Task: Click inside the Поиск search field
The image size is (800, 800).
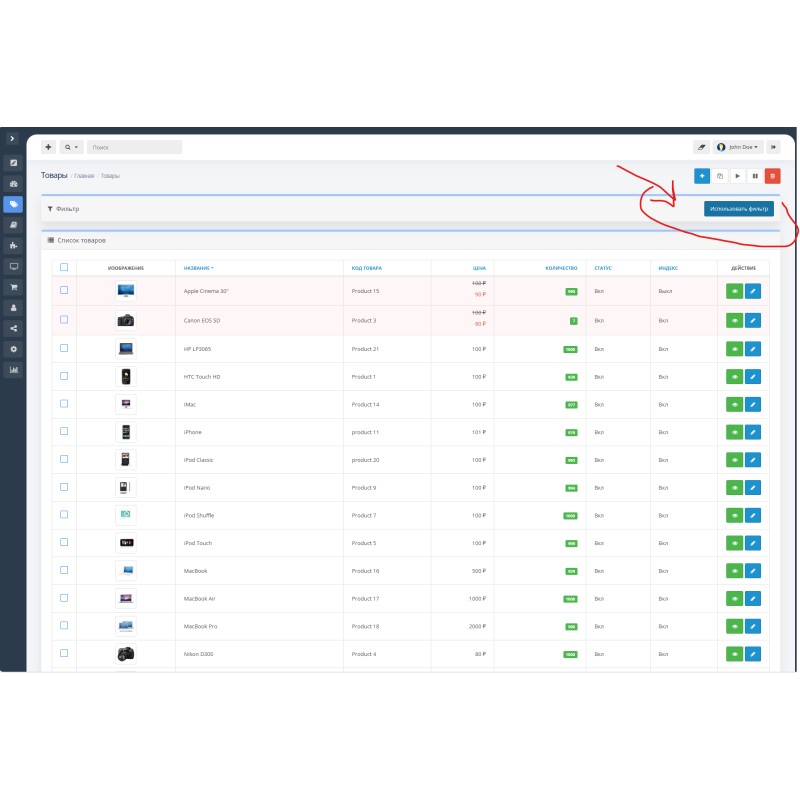Action: point(134,146)
